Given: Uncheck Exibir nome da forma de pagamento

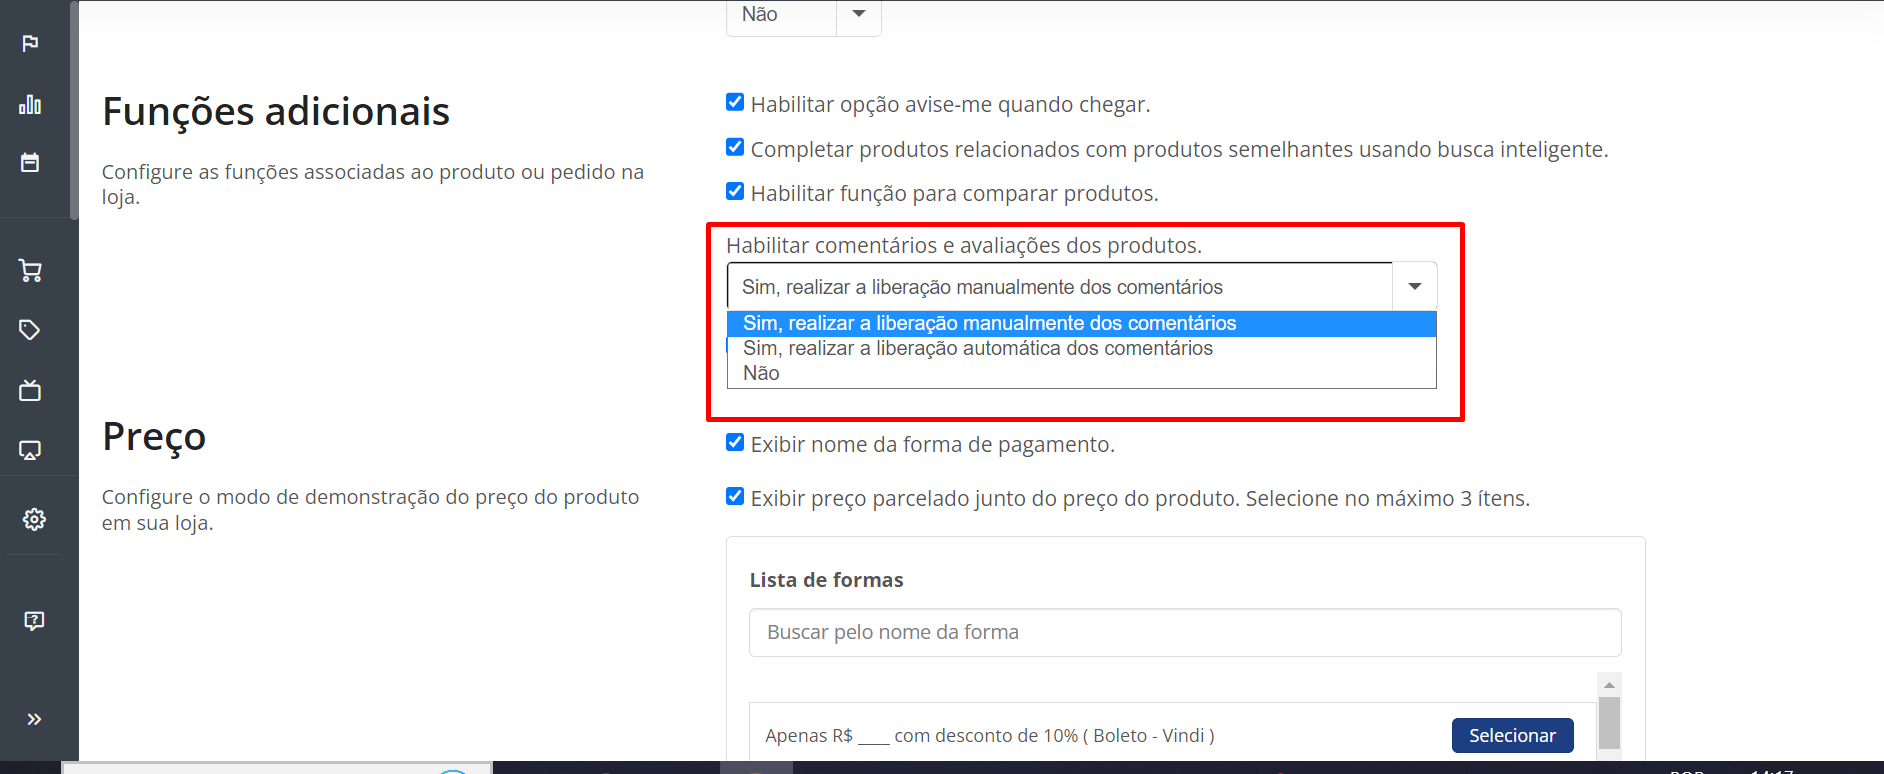Looking at the screenshot, I should coord(735,442).
